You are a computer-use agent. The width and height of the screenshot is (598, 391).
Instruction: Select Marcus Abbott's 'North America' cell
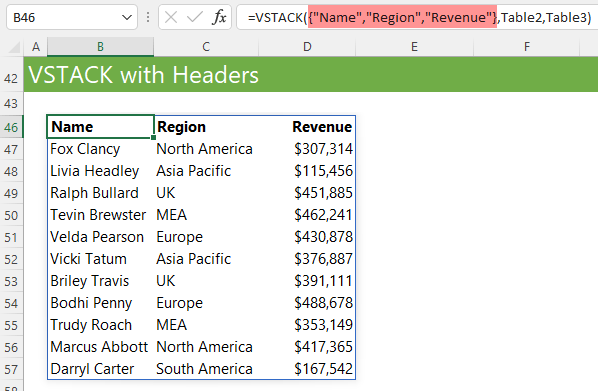[206, 347]
